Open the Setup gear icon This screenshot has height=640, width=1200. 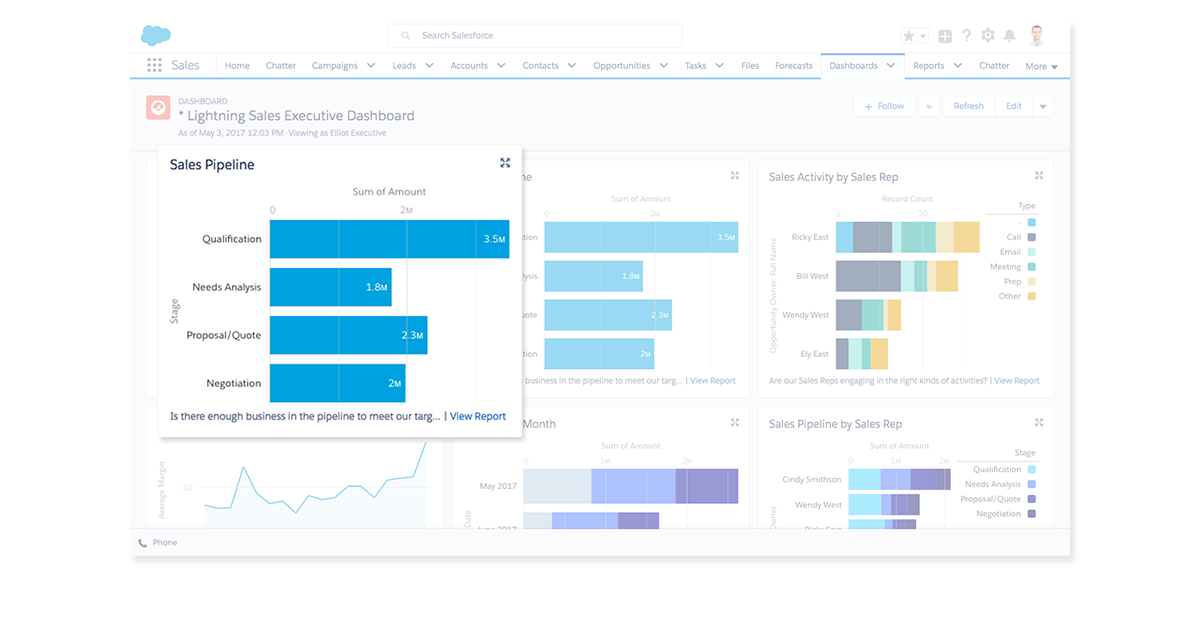tap(988, 36)
